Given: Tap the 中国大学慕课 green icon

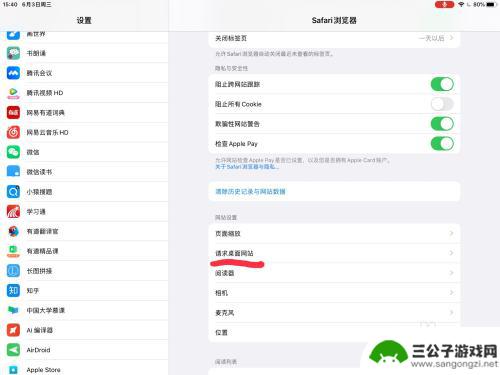Looking at the screenshot, I should 13,310.
